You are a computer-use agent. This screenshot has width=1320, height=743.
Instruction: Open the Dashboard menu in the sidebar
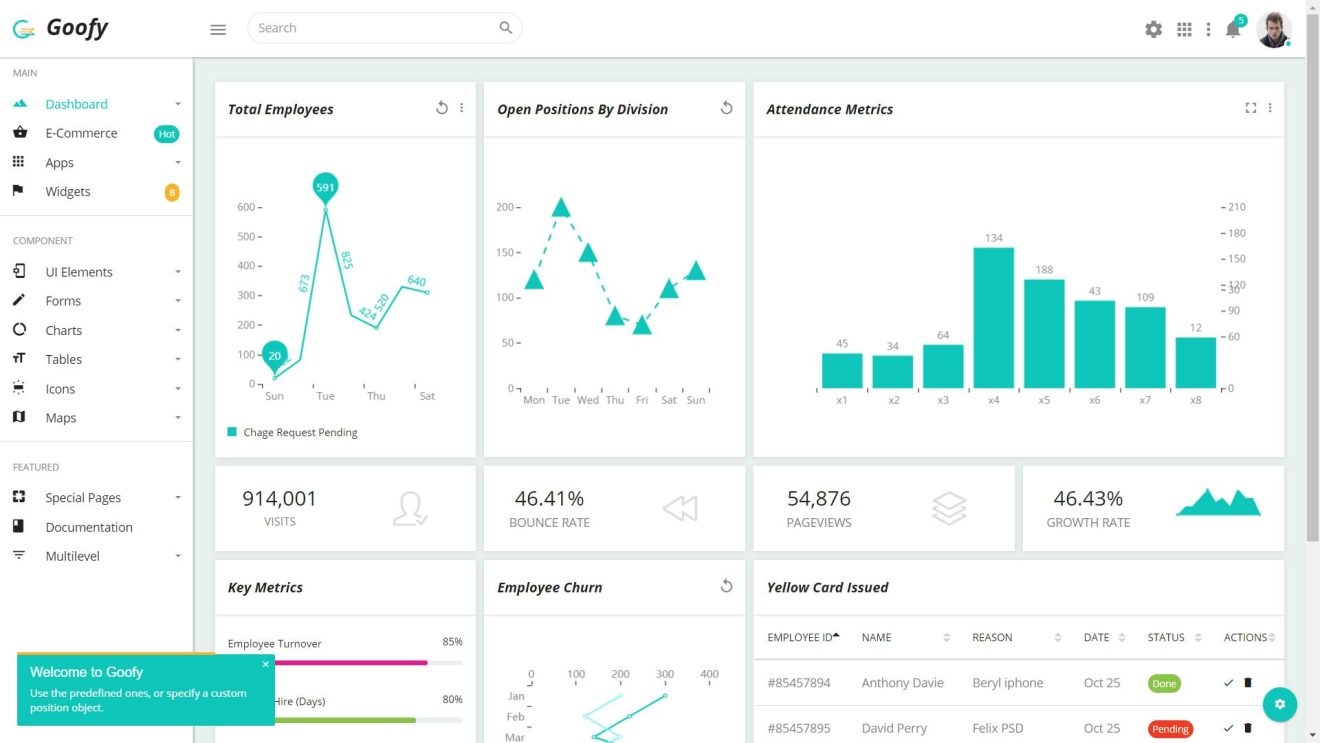tap(77, 103)
